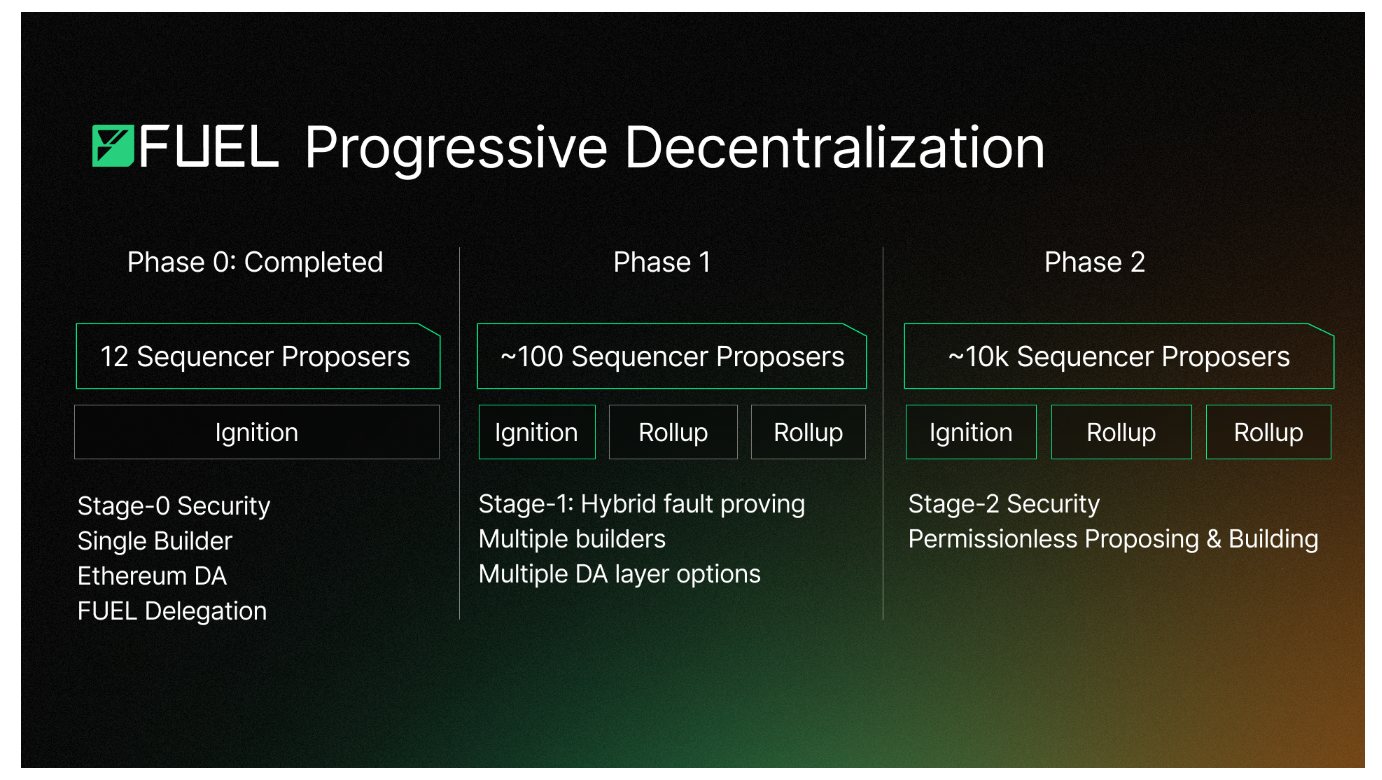Click the Ignition box under Phase 2
This screenshot has height=780, width=1382.
tap(971, 432)
